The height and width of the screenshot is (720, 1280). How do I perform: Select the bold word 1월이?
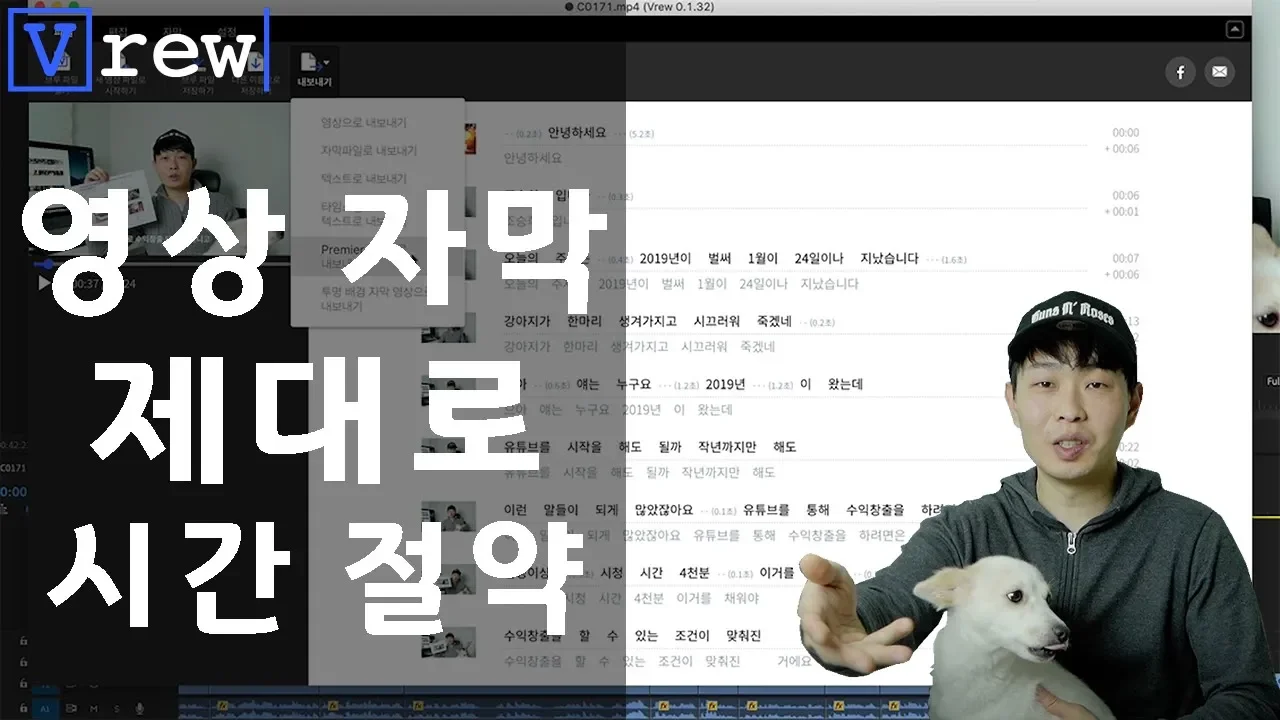(763, 258)
